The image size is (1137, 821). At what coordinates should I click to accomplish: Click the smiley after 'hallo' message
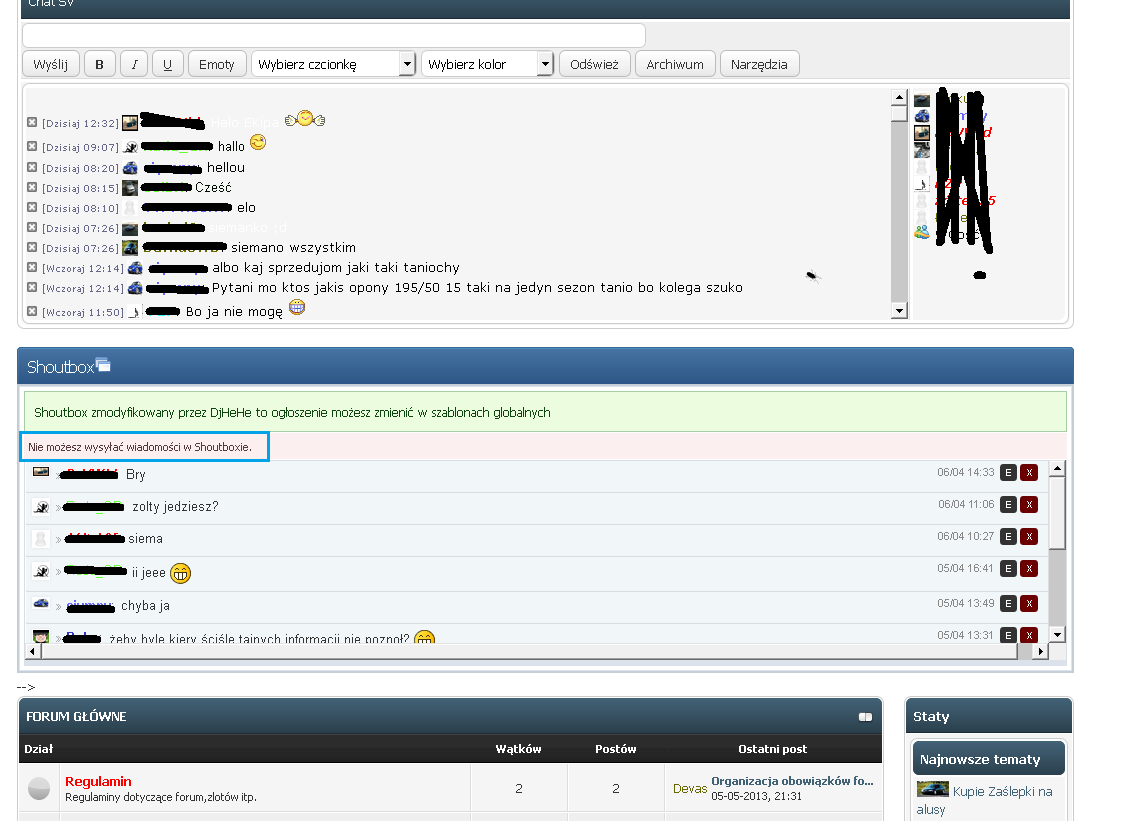[x=258, y=143]
